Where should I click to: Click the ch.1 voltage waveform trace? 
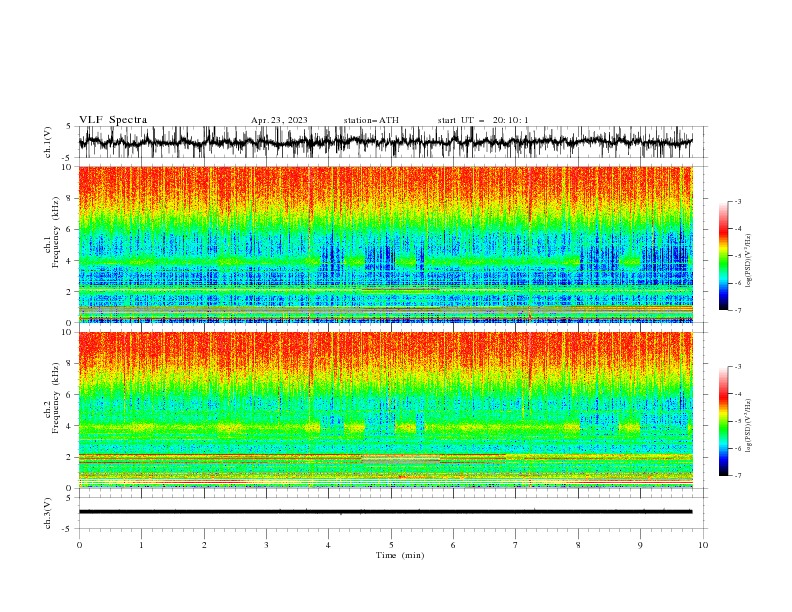(x=385, y=141)
